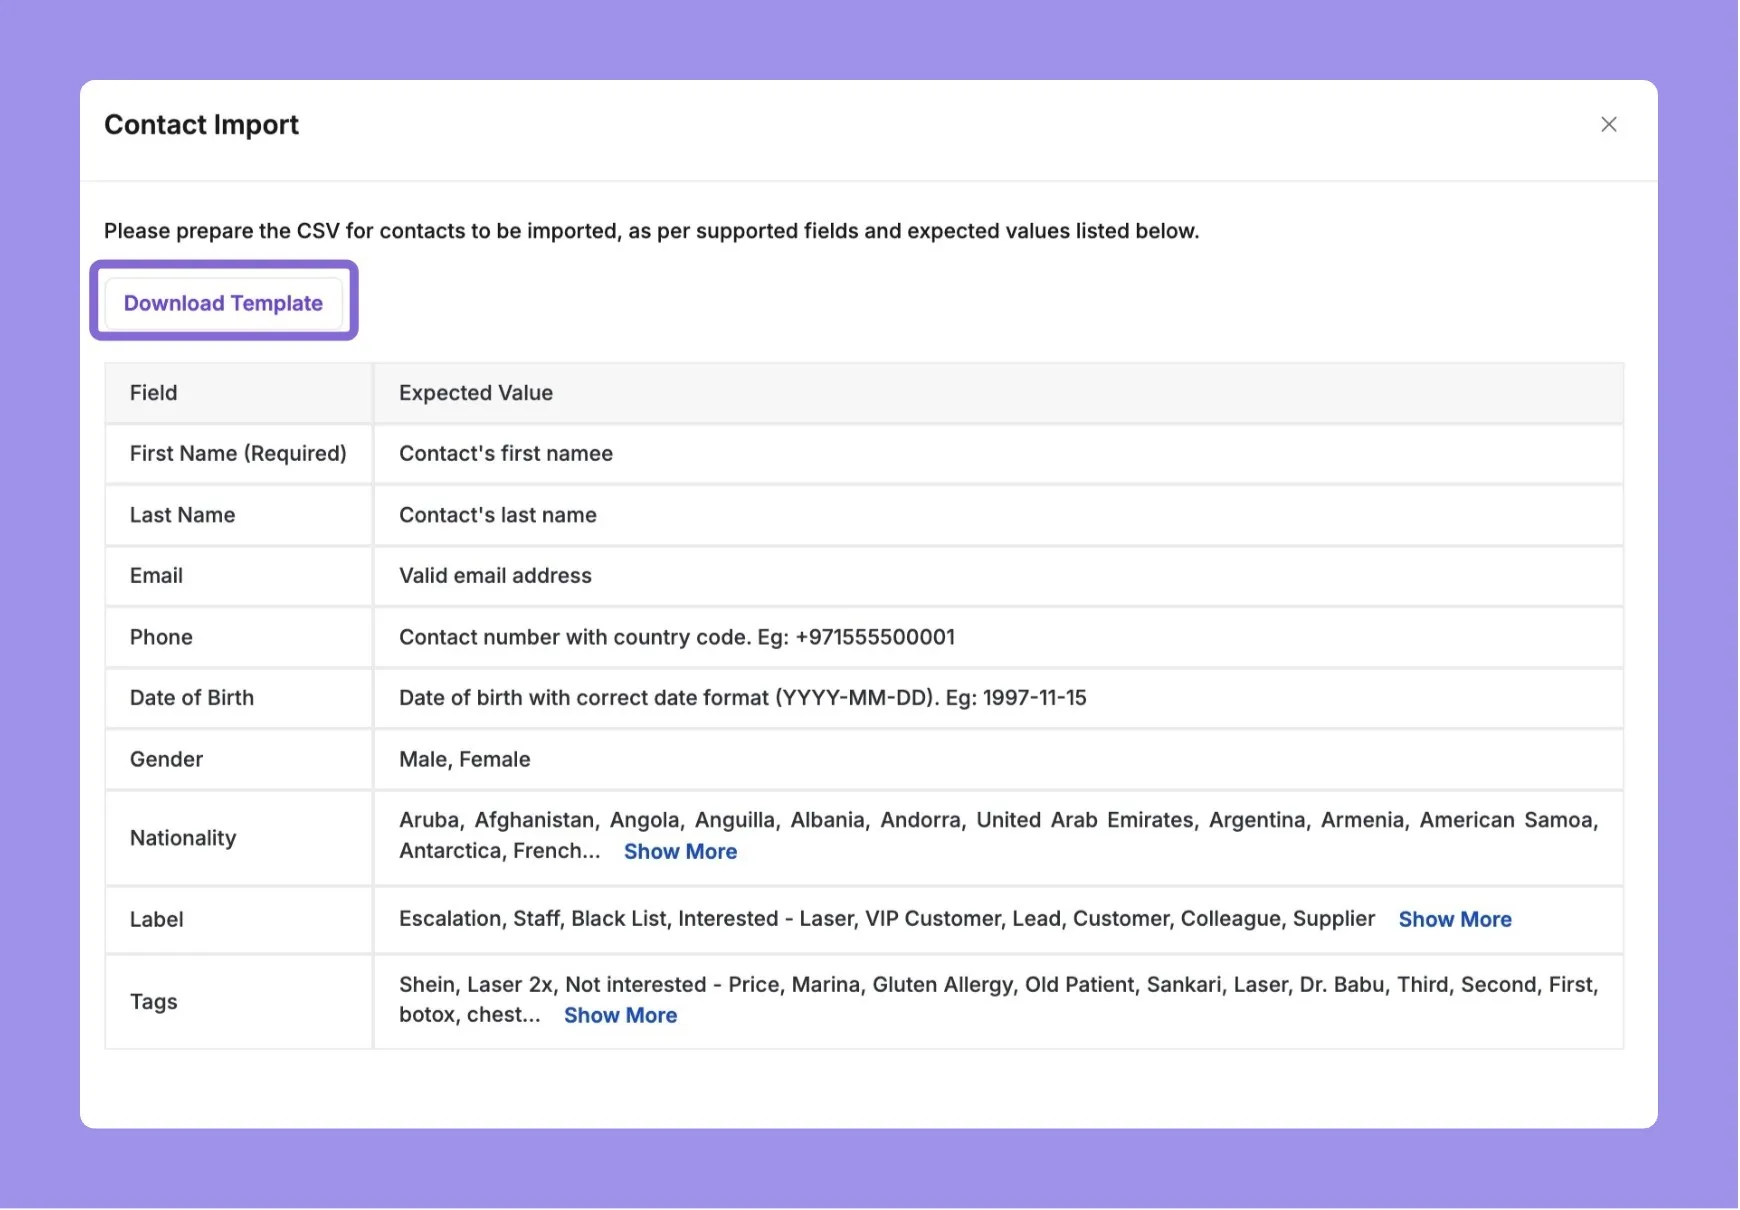1740x1210 pixels.
Task: Select the 'Date of Birth' field cell
Action: click(239, 698)
